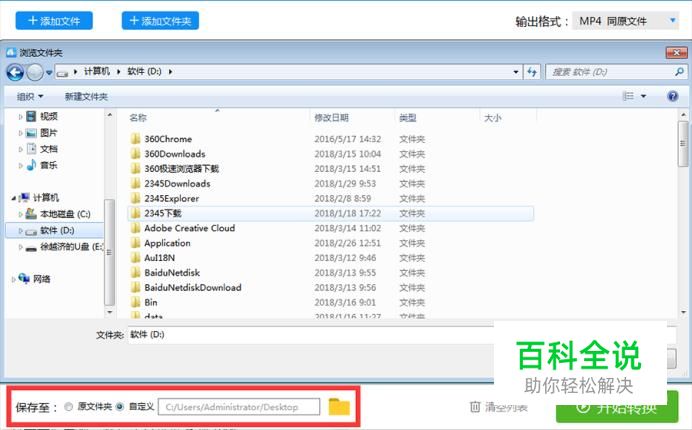692x430 pixels.
Task: Select the AuI18N folder icon
Action: click(135, 257)
